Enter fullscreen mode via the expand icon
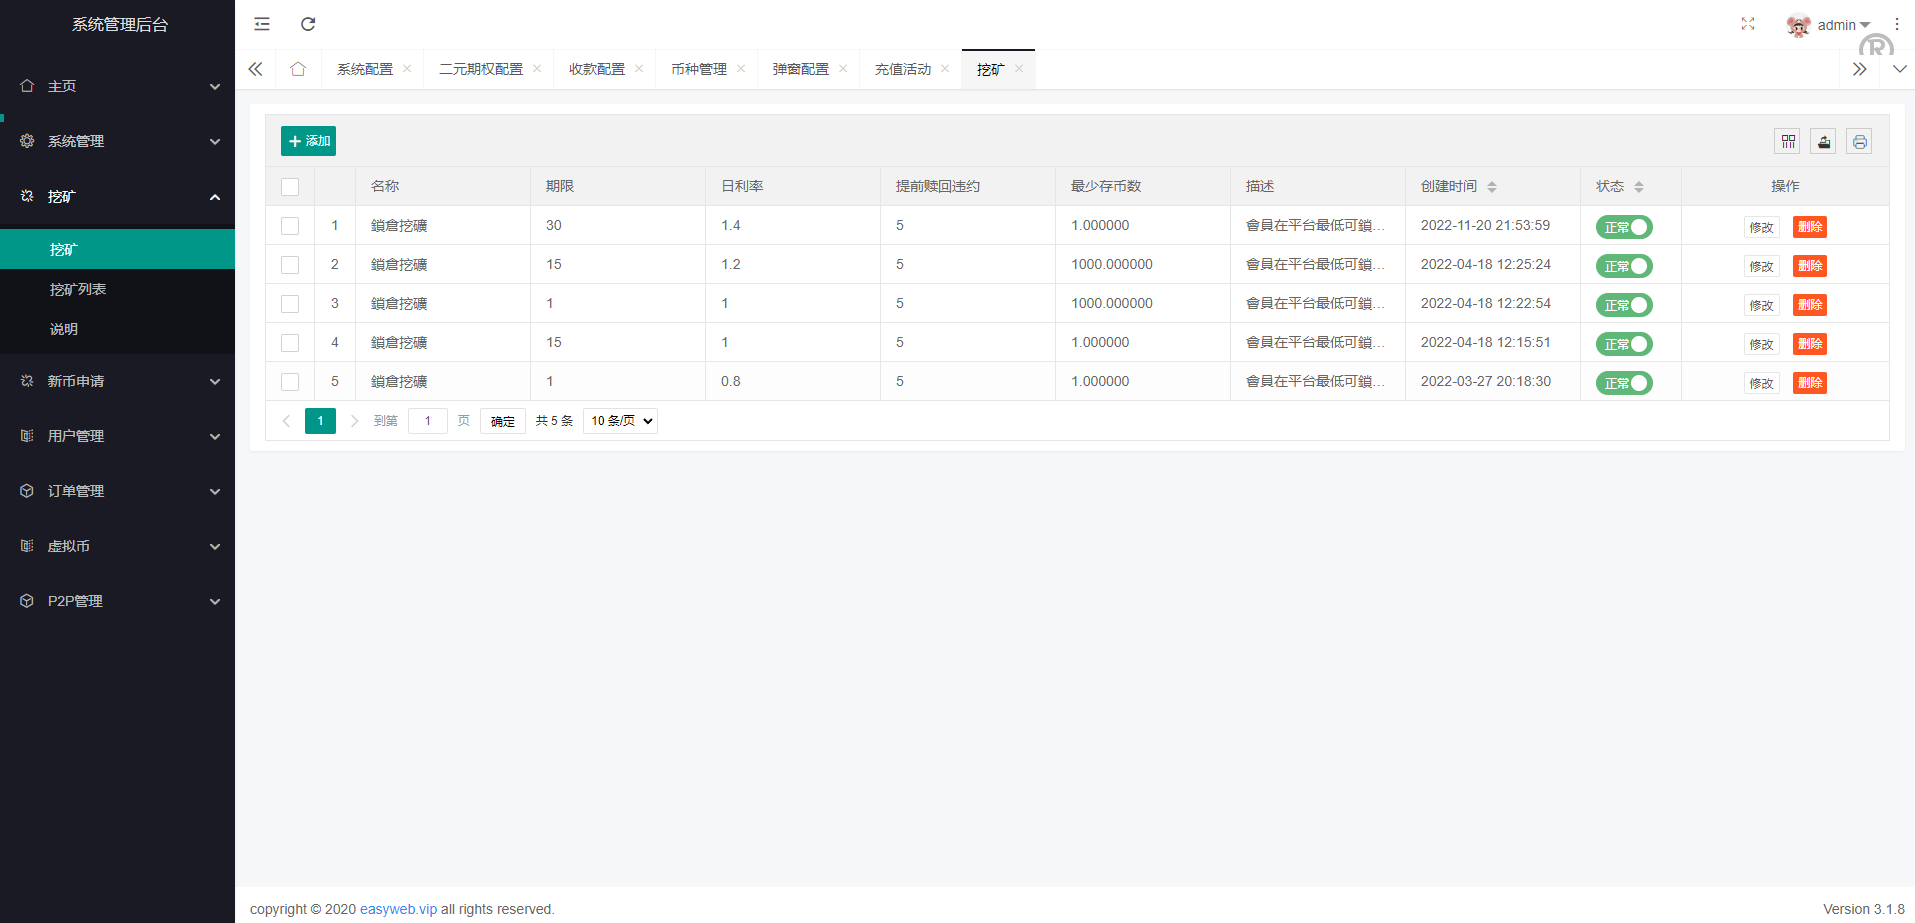Screen dimensions: 1915x923 click(1748, 24)
